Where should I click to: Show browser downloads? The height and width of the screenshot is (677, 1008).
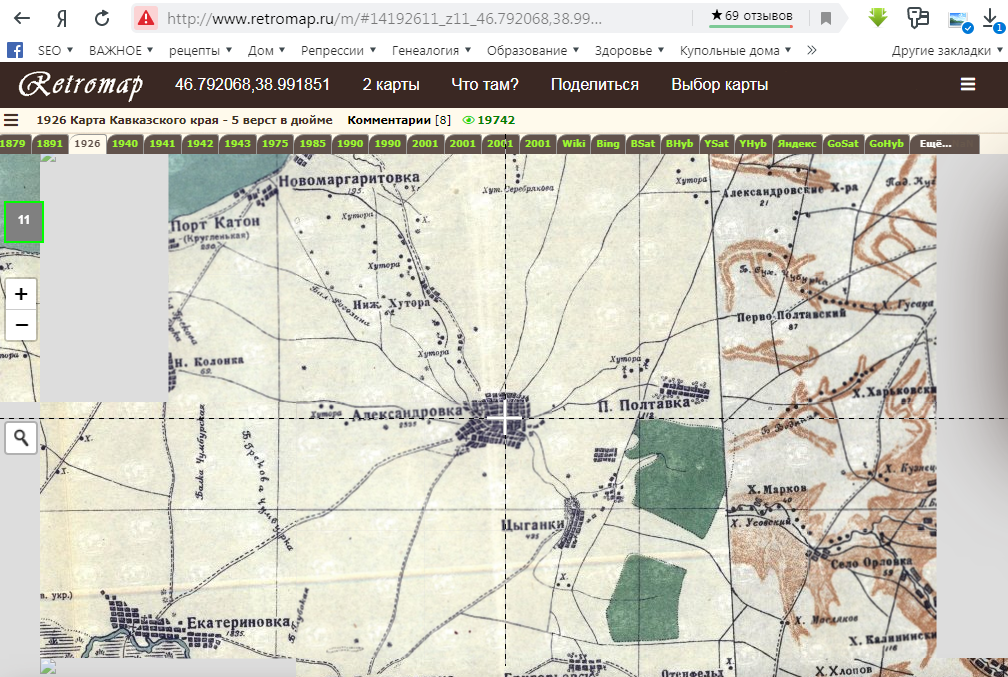tap(993, 19)
